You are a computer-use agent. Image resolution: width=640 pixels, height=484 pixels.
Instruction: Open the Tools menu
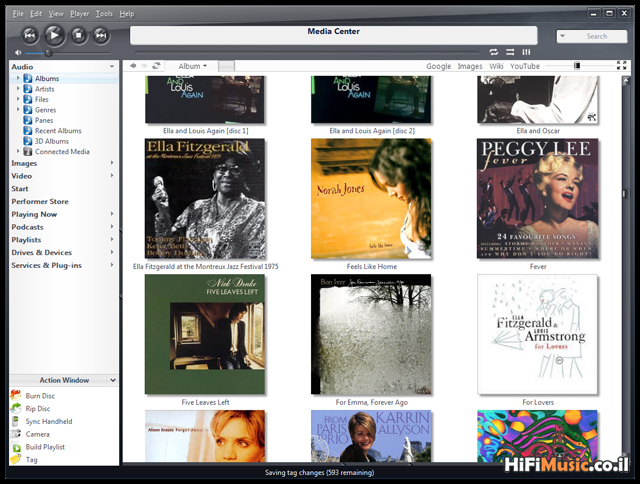pyautogui.click(x=104, y=14)
